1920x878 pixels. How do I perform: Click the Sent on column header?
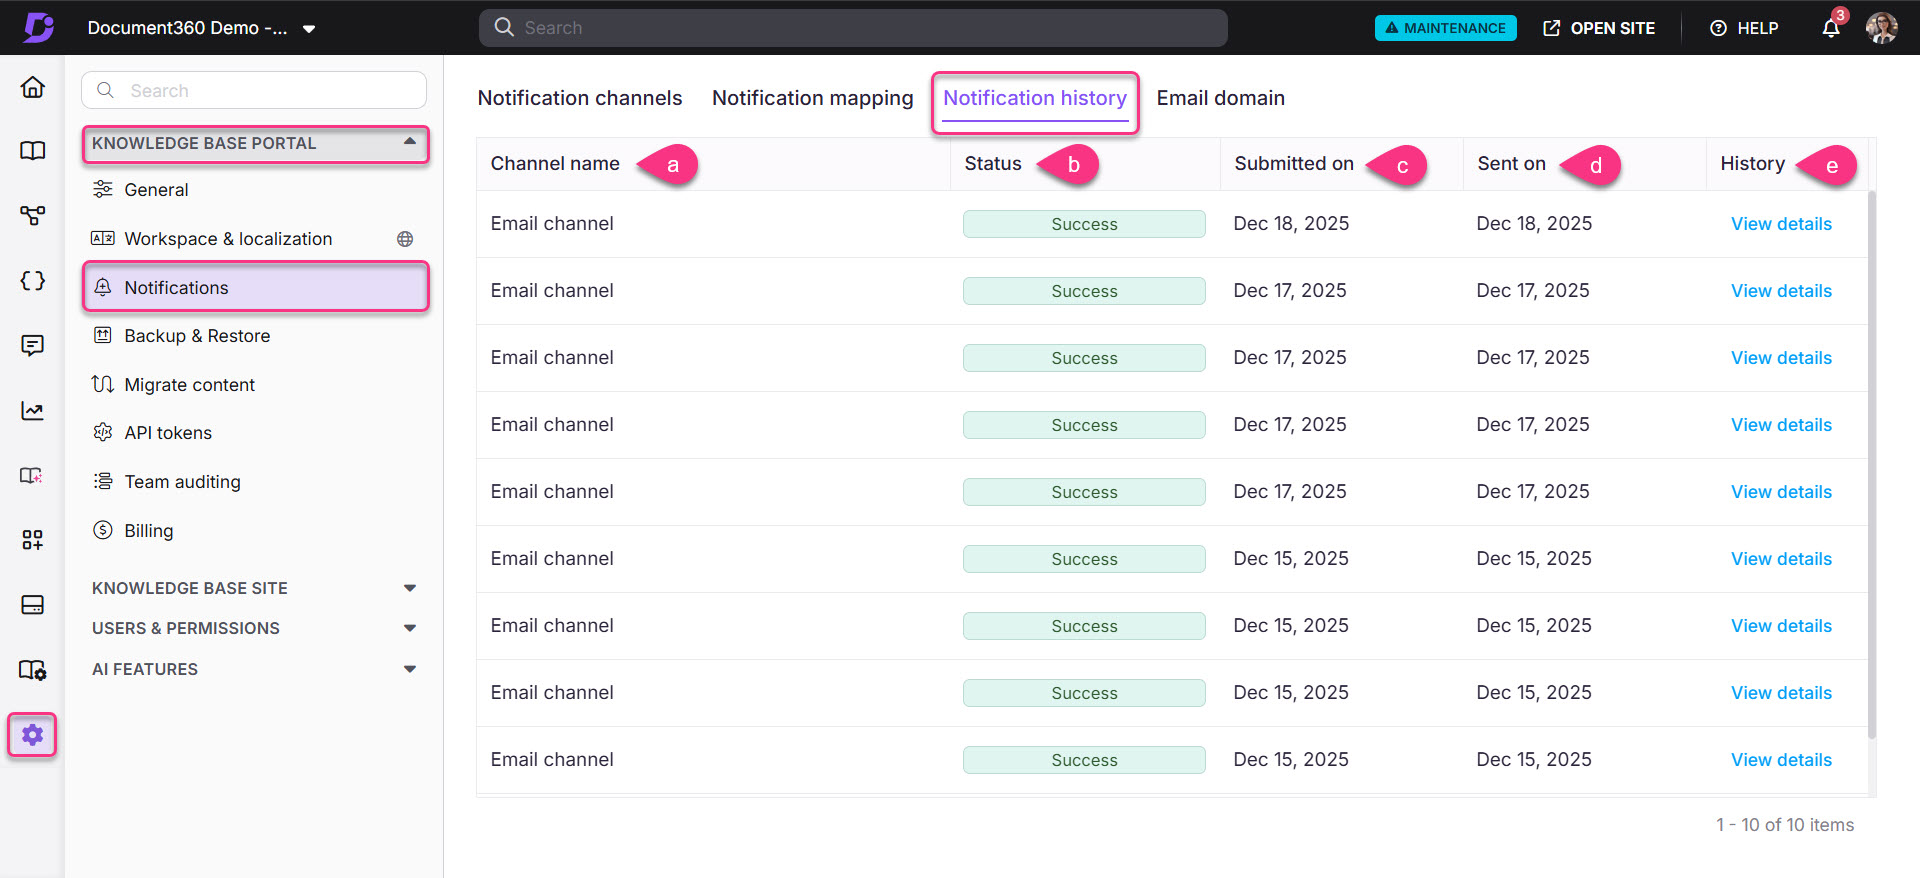coord(1511,164)
